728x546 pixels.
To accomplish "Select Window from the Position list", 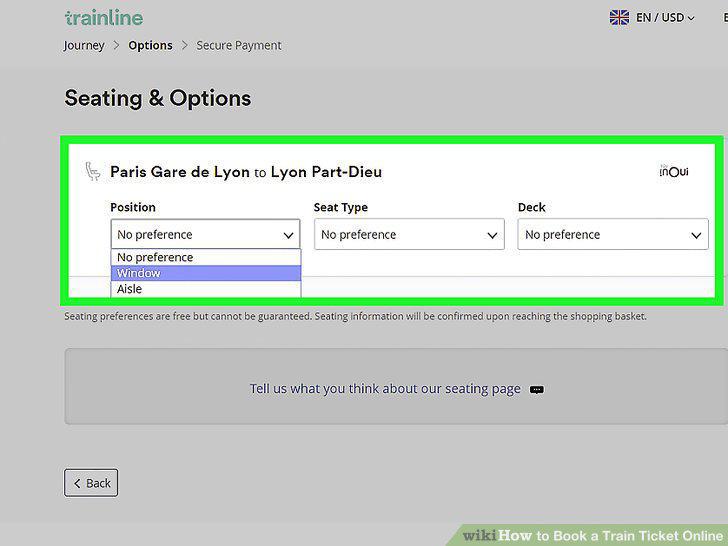I will pos(206,273).
